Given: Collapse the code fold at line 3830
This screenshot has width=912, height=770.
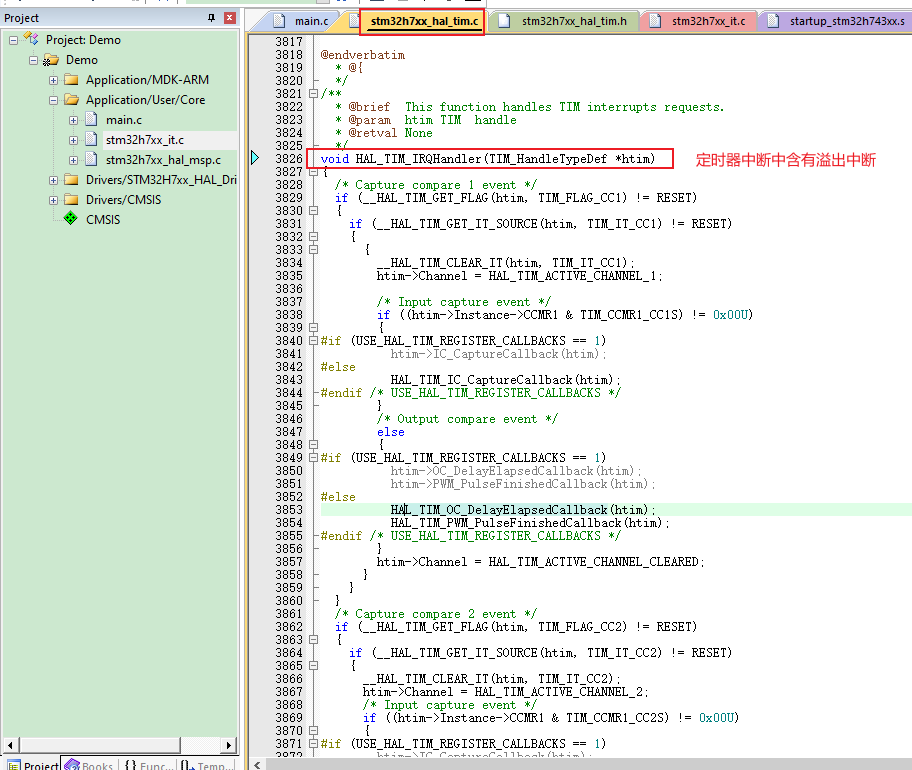Looking at the screenshot, I should tap(314, 211).
